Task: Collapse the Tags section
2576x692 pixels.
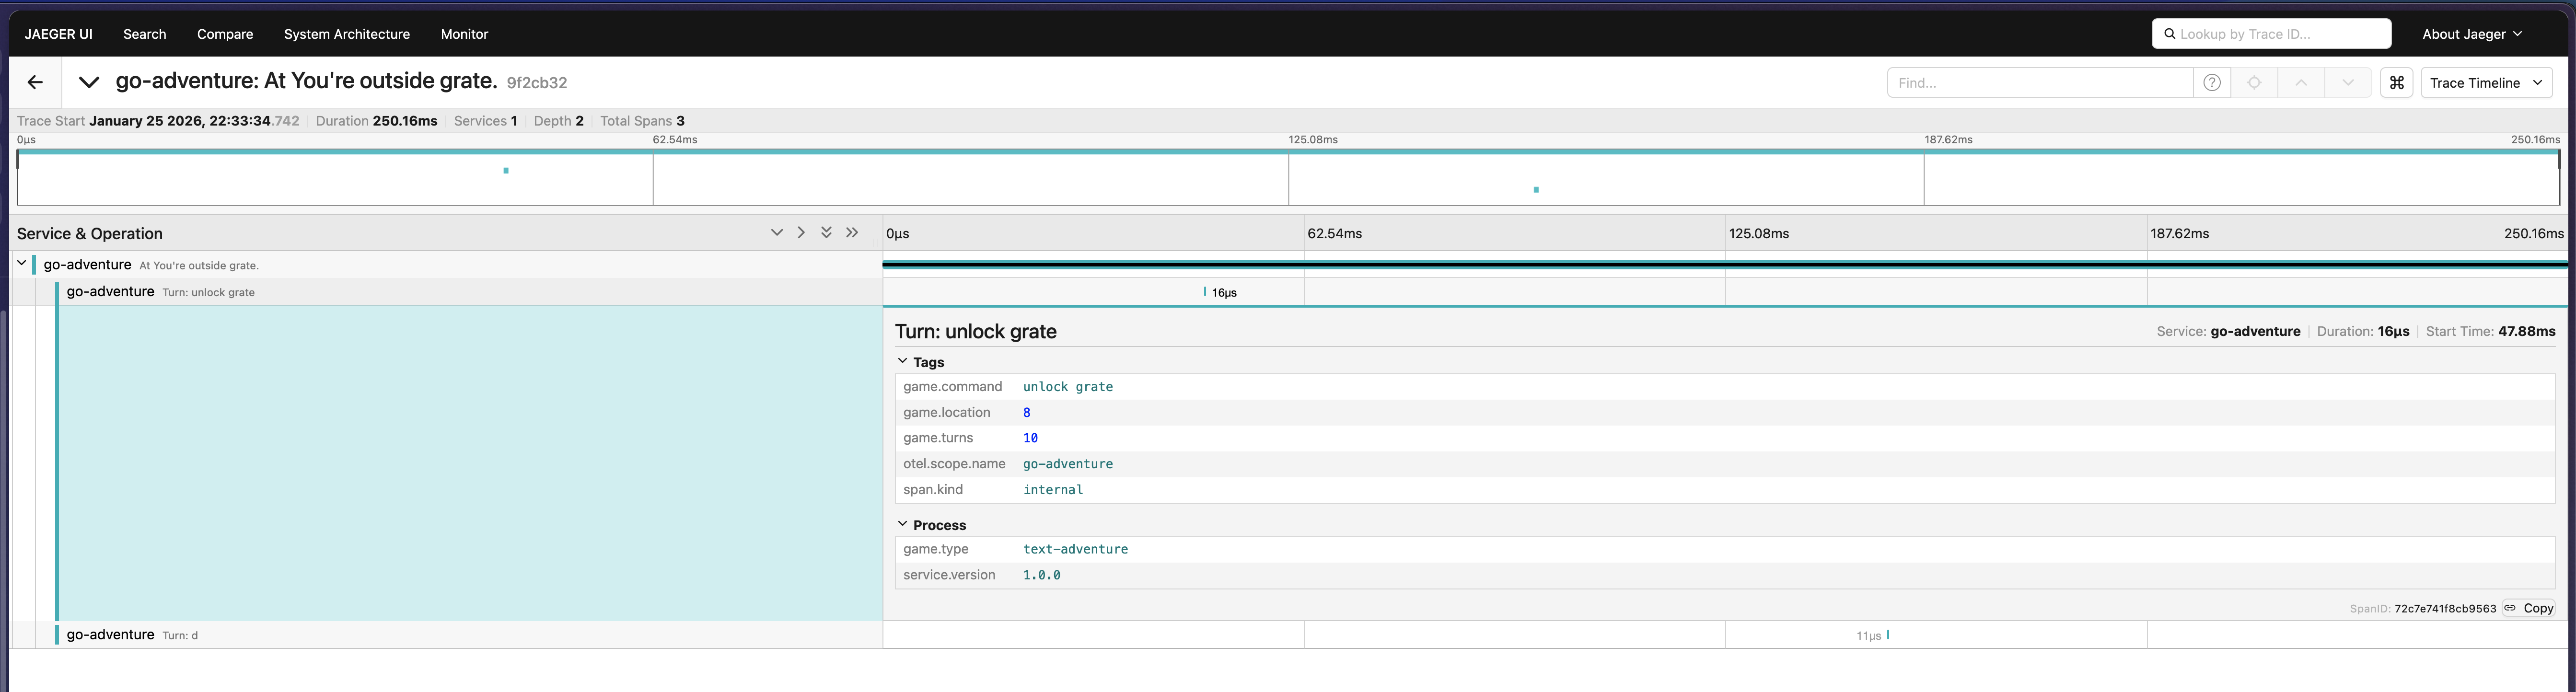Action: [902, 362]
